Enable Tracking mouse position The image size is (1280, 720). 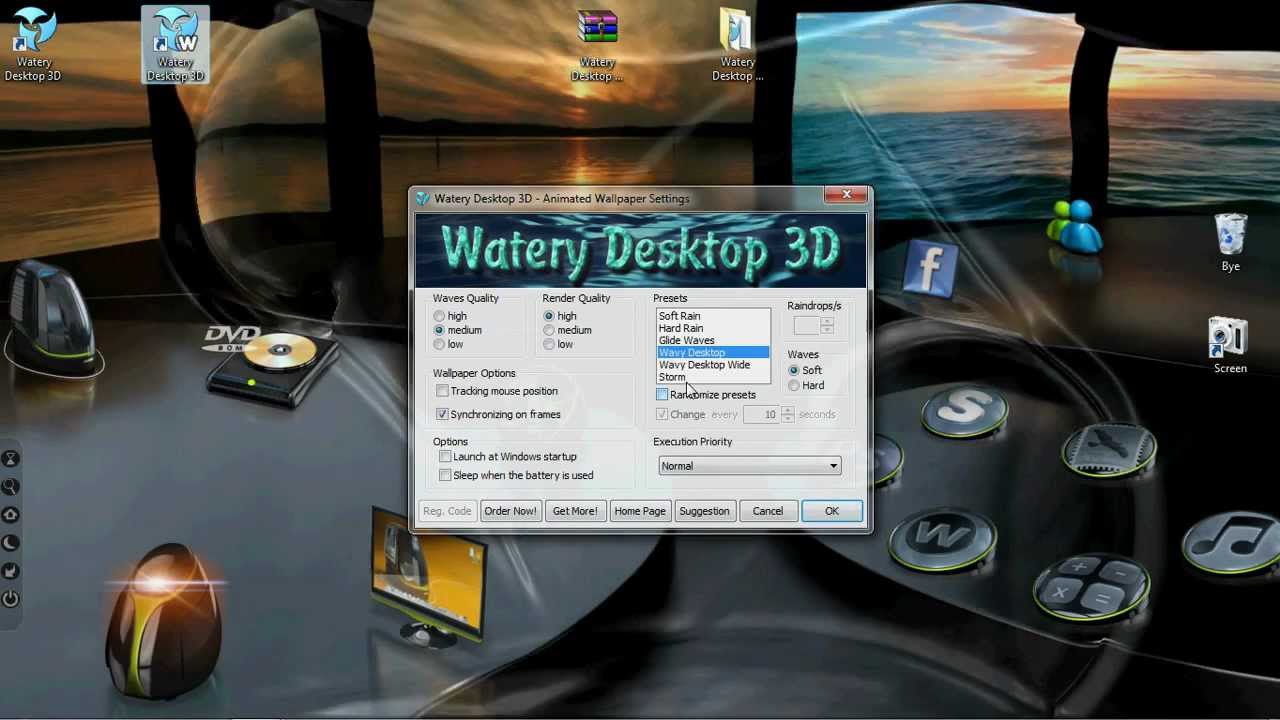442,391
